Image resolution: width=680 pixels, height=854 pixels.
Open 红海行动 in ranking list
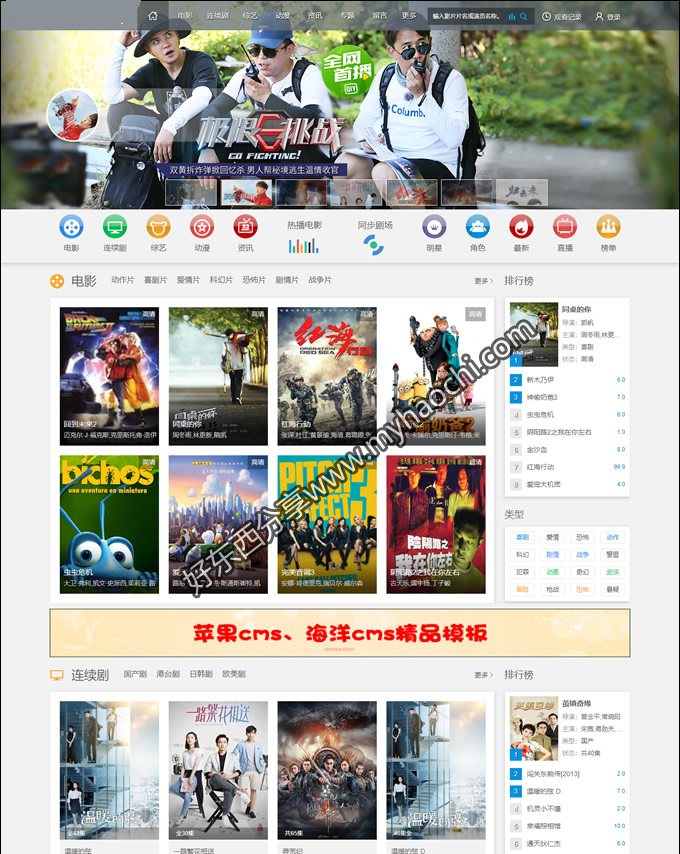coord(540,467)
